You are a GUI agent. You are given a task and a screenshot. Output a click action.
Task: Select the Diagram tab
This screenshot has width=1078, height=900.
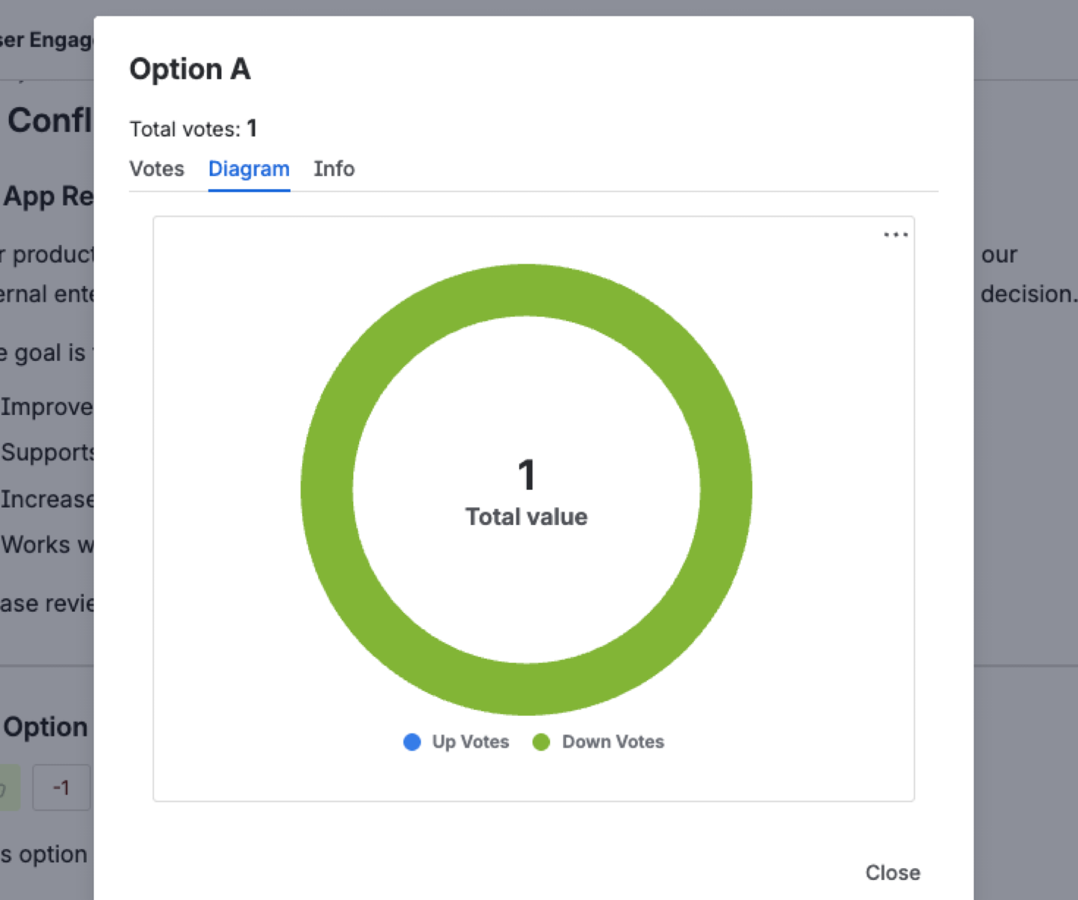click(x=249, y=169)
